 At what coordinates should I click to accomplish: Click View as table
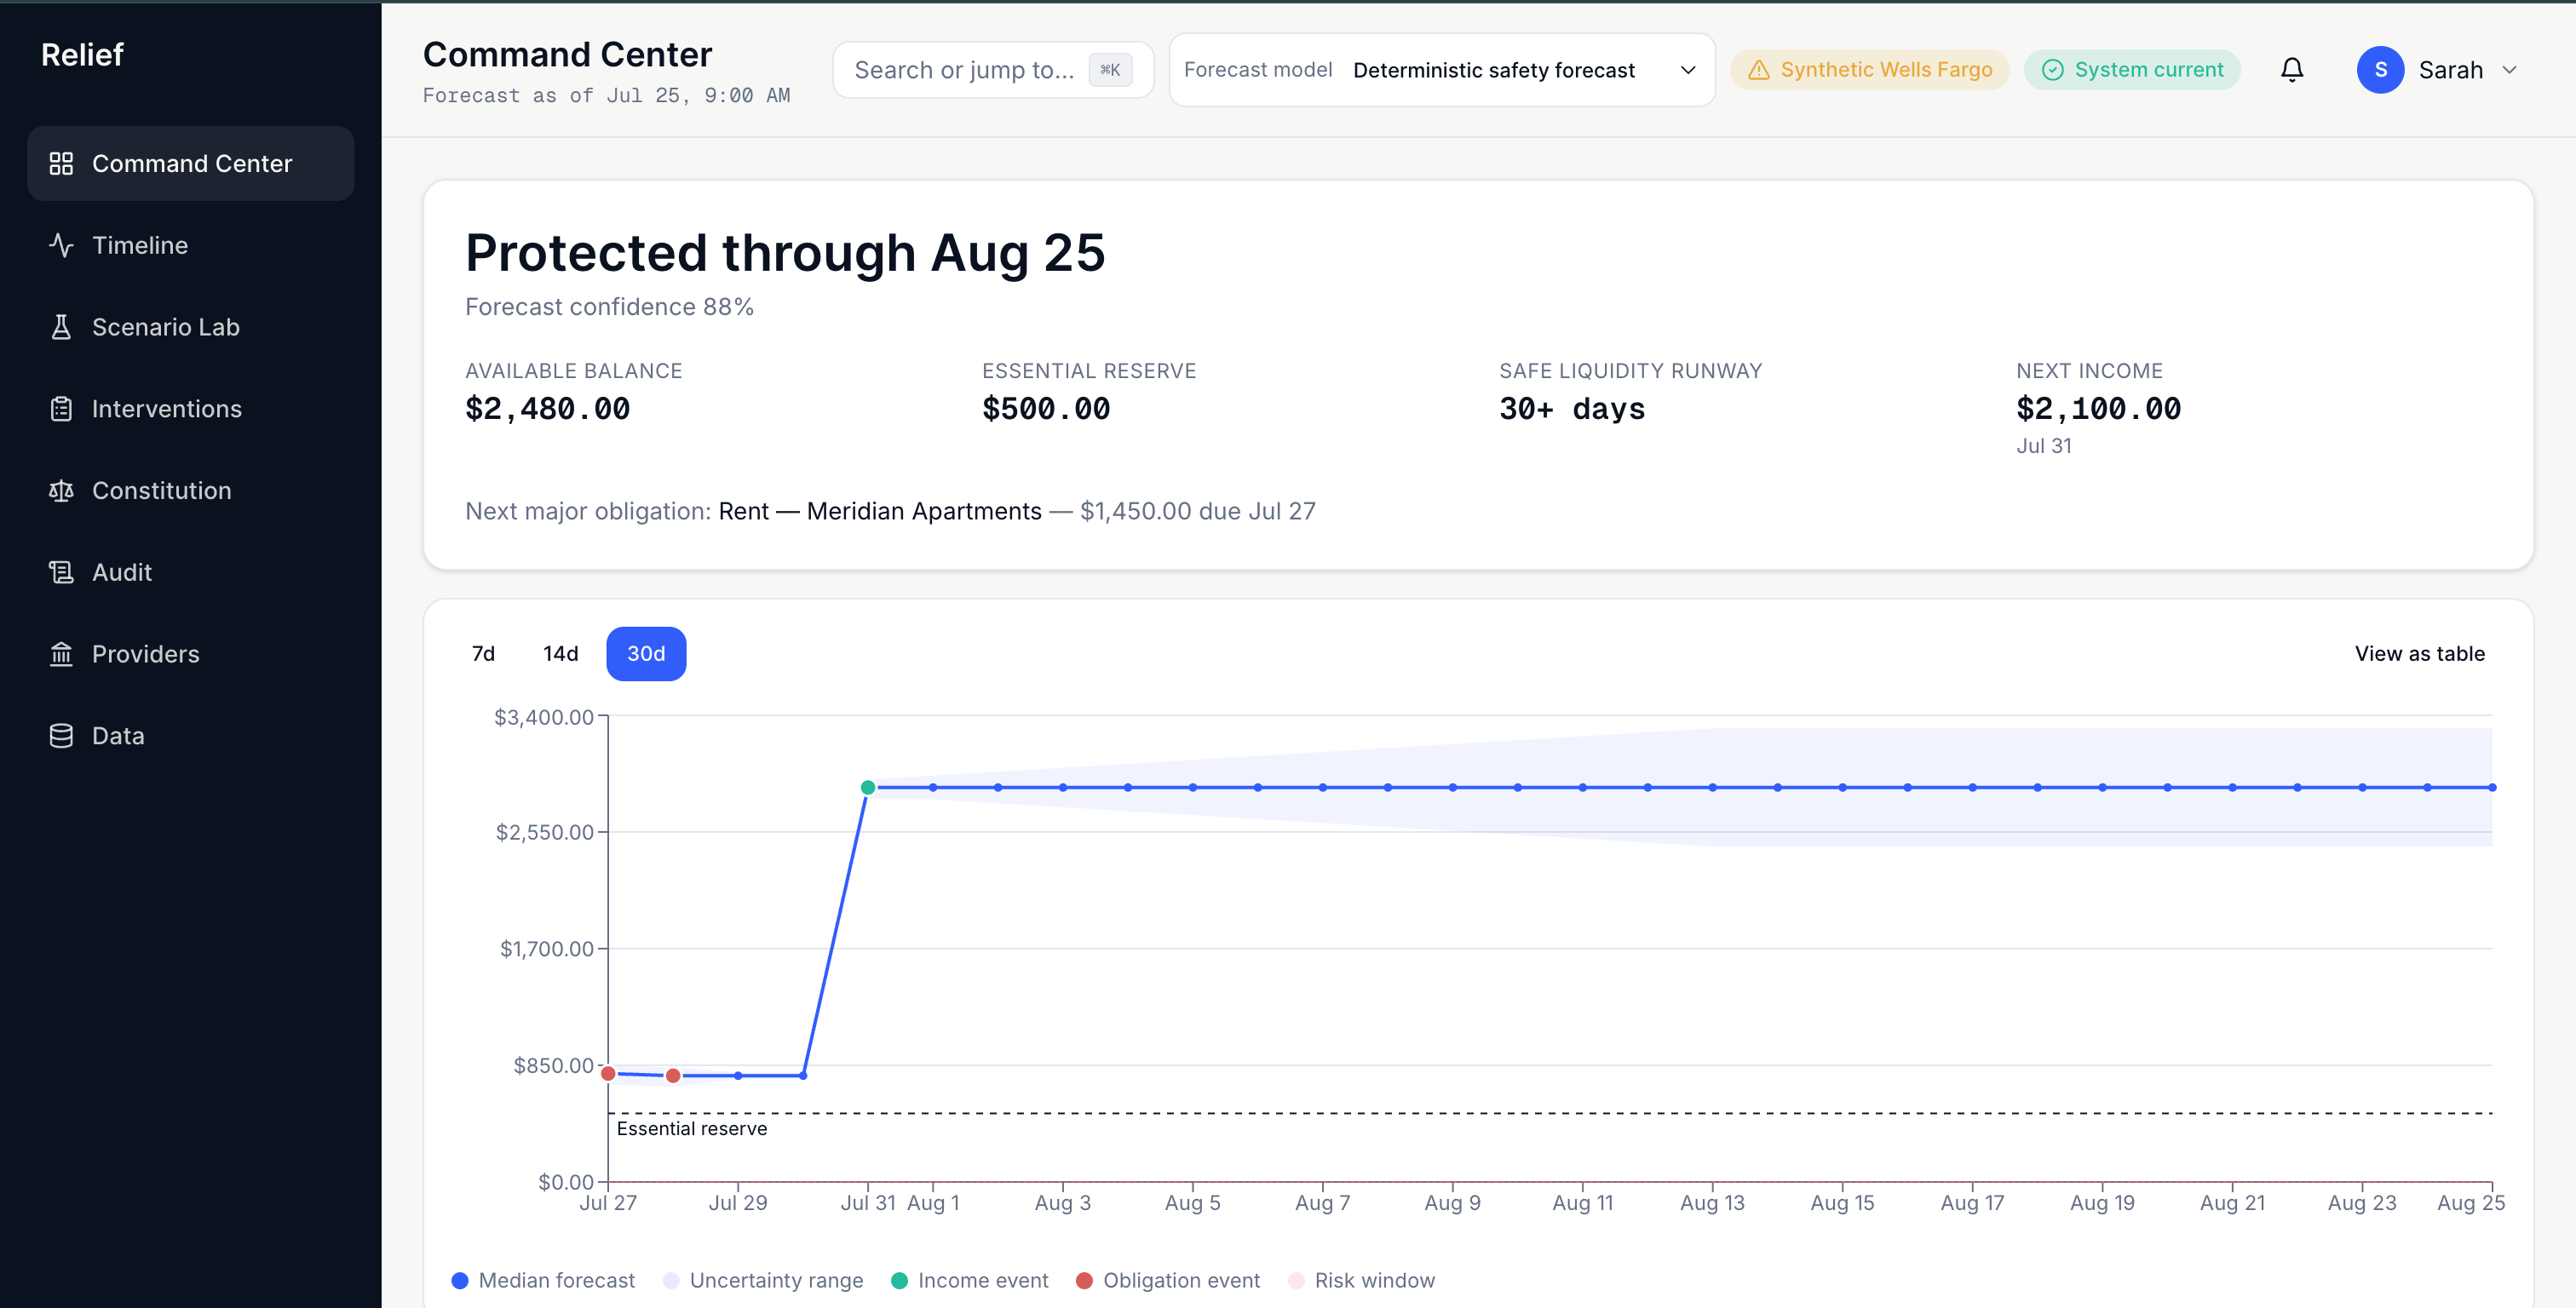(2419, 654)
